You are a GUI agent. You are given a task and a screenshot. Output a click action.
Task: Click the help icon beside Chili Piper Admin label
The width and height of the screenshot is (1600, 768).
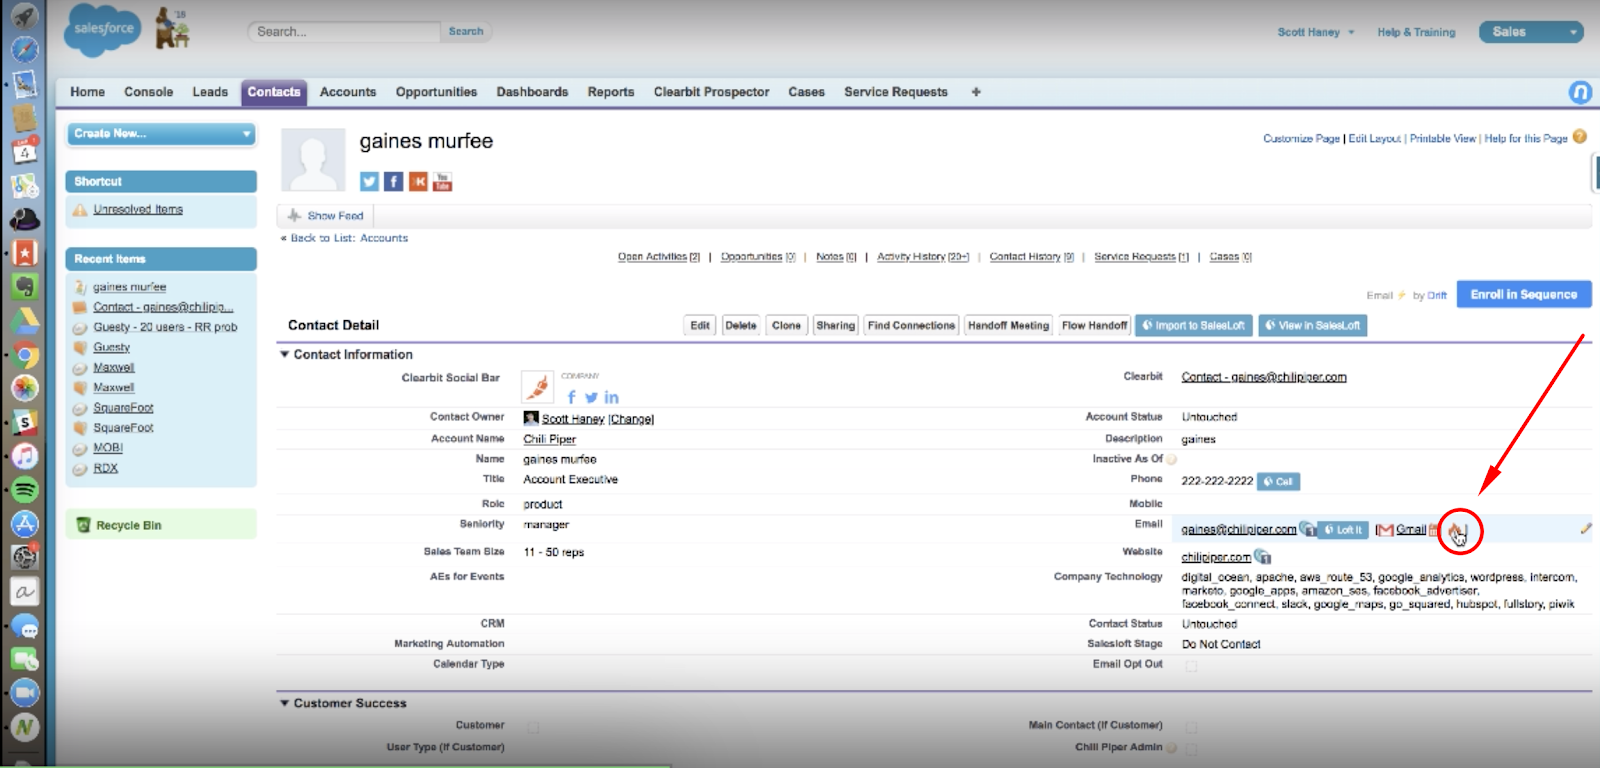click(1171, 747)
